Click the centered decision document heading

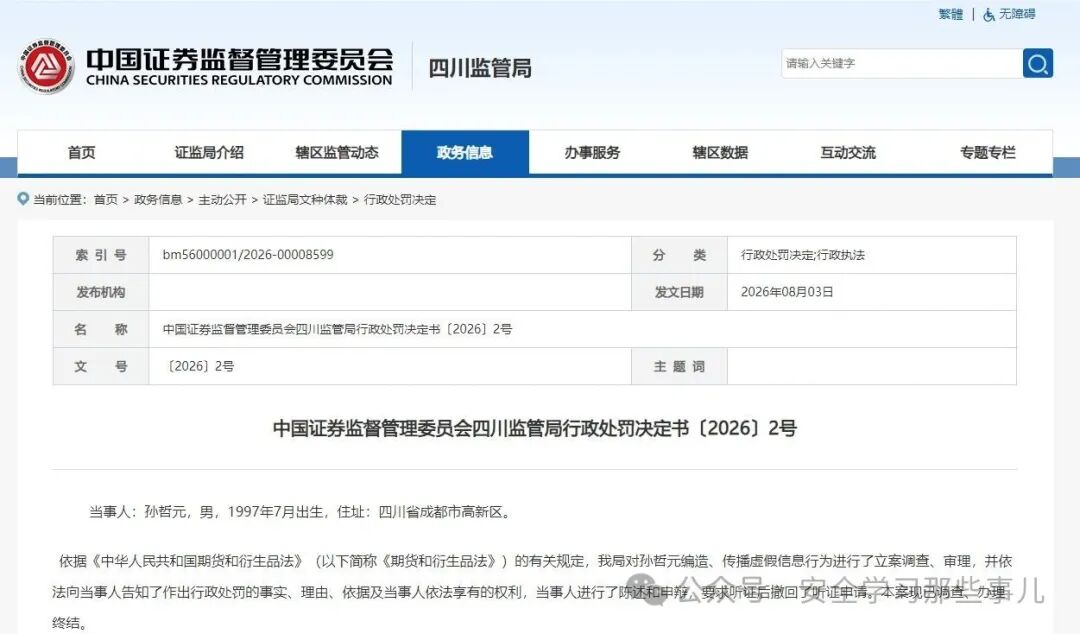pos(534,428)
